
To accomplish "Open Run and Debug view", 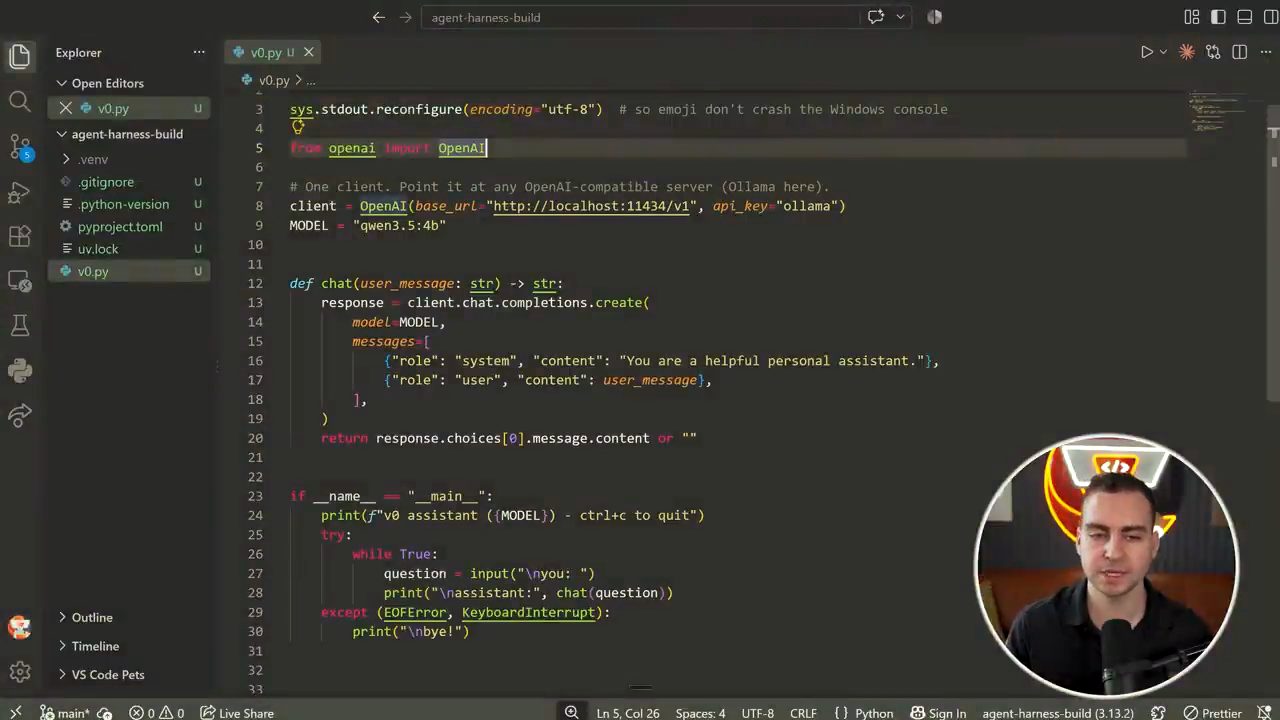I will point(20,192).
